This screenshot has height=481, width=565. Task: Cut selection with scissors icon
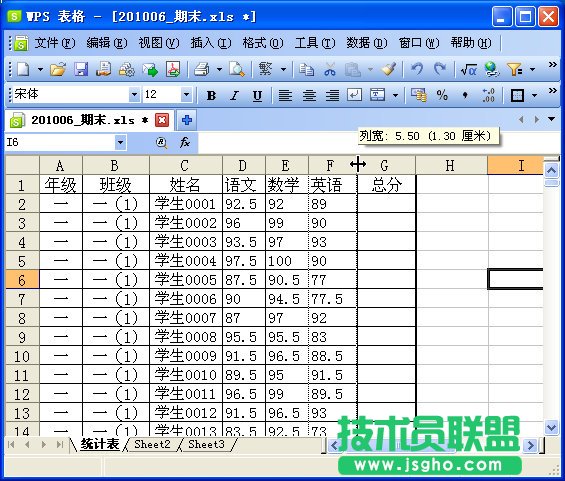pos(329,69)
